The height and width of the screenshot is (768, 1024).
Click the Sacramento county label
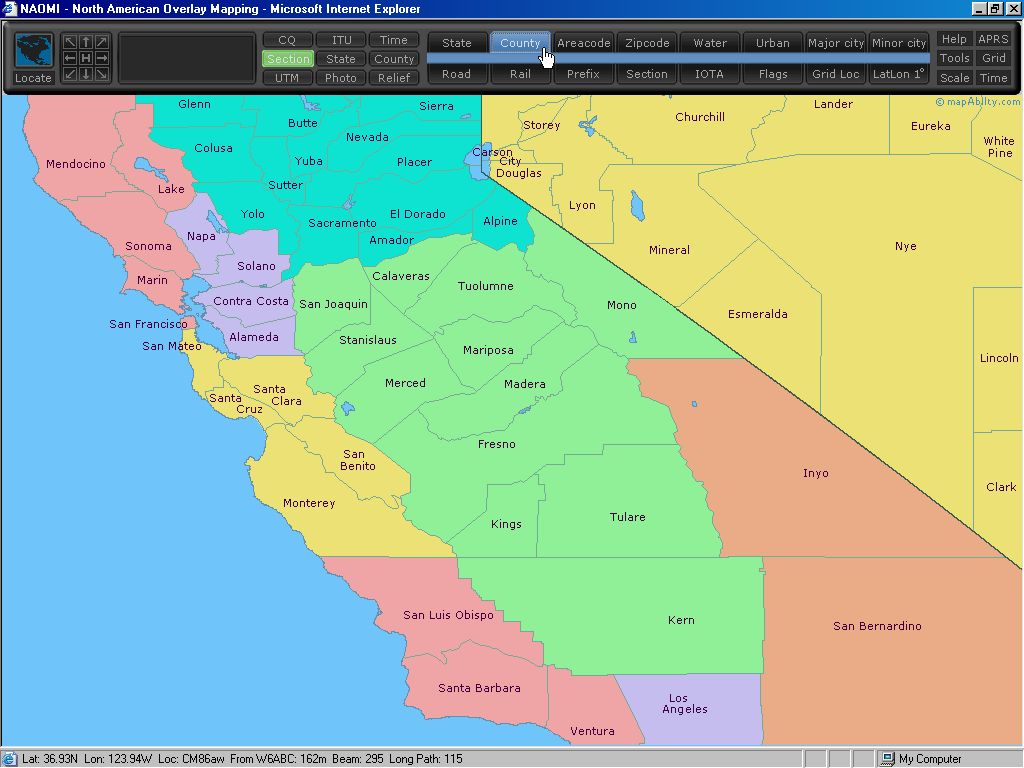click(342, 223)
